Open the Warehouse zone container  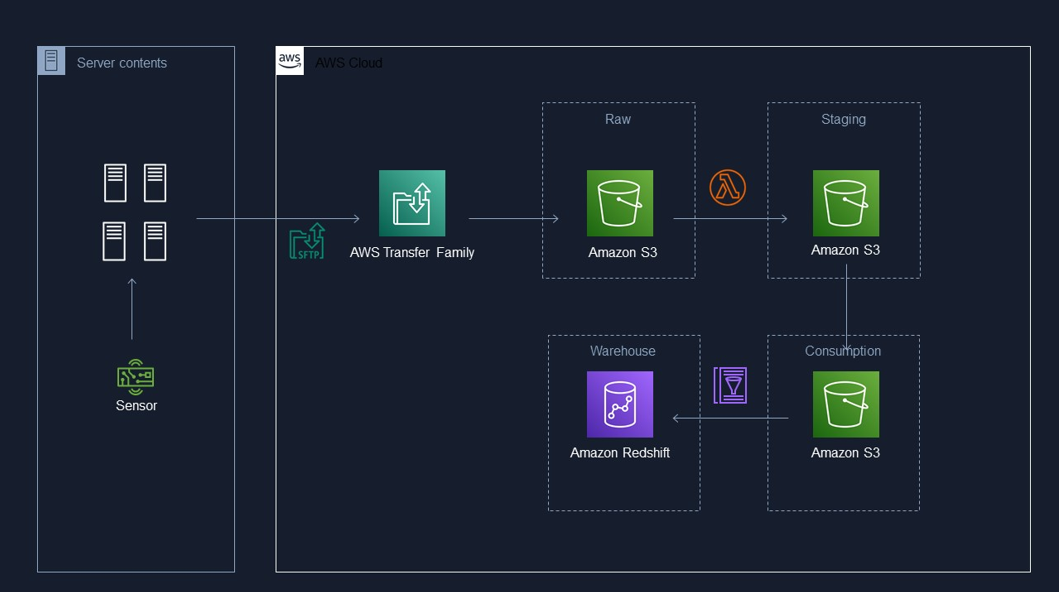coord(623,351)
